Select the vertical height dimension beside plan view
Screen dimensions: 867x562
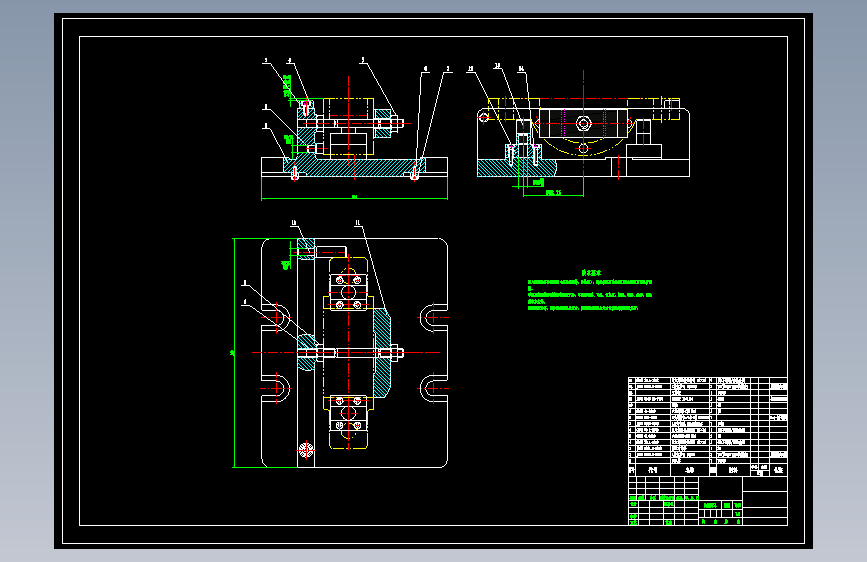tap(234, 353)
